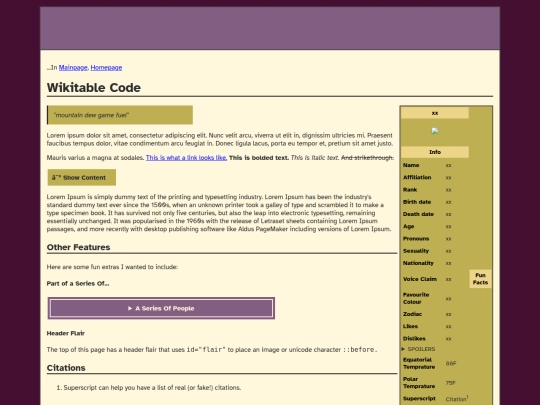Click the ::before code snippet

coord(360,350)
